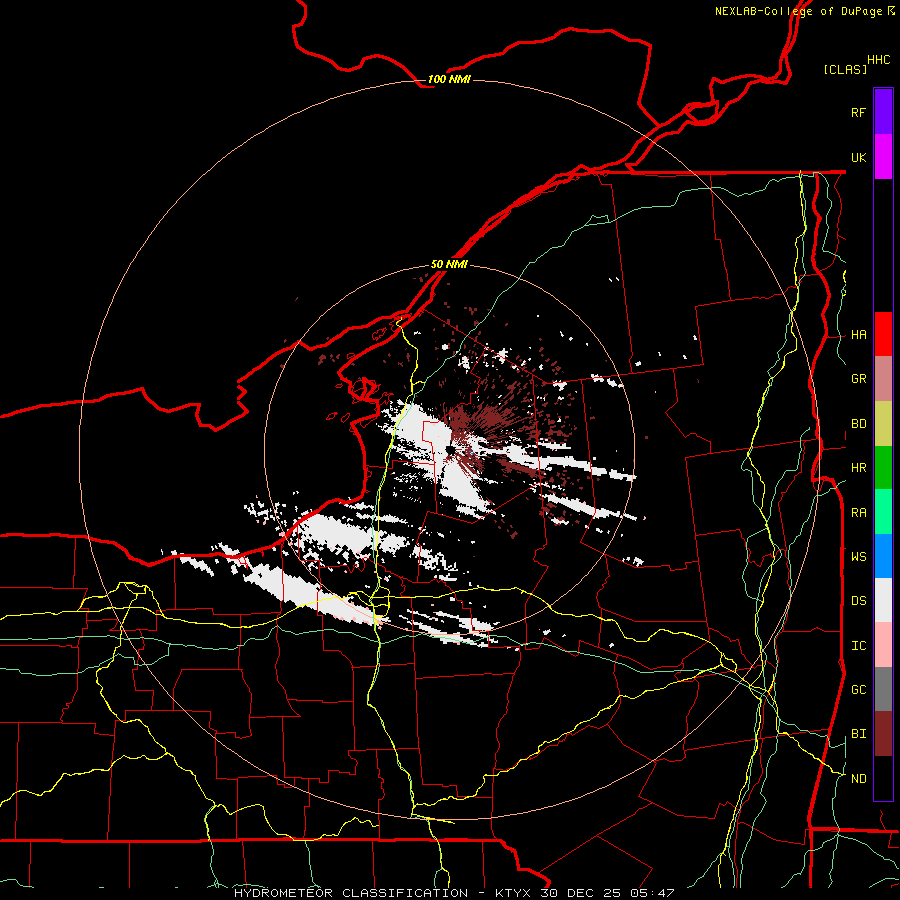Click the BI dark red legend swatch
This screenshot has height=900, width=900.
883,734
